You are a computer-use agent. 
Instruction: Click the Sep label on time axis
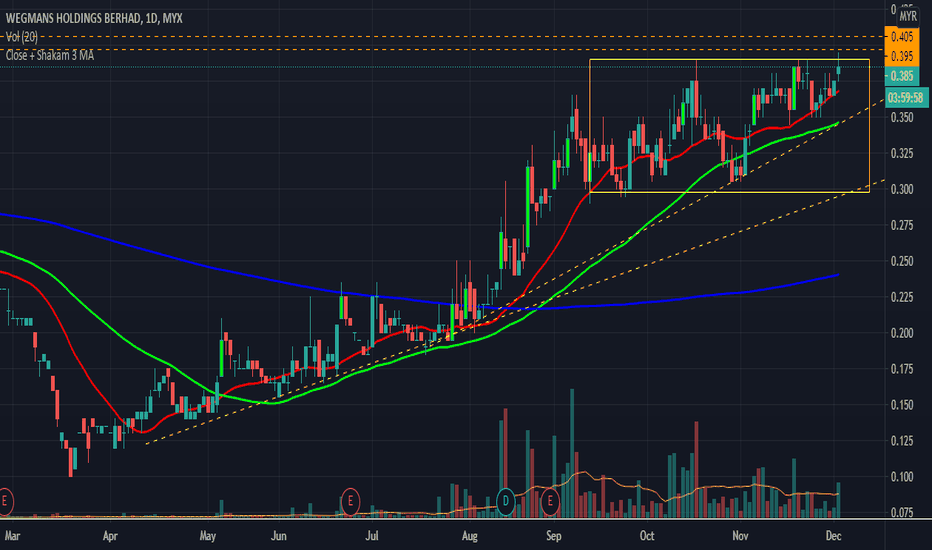(x=553, y=536)
